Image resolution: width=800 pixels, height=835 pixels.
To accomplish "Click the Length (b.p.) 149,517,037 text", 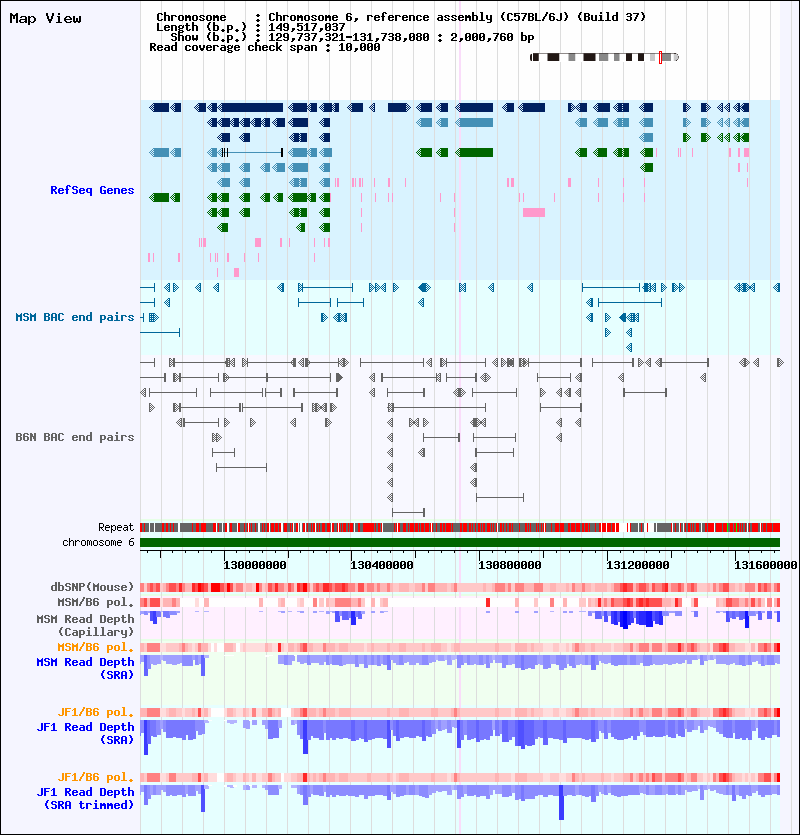I will pos(250,27).
